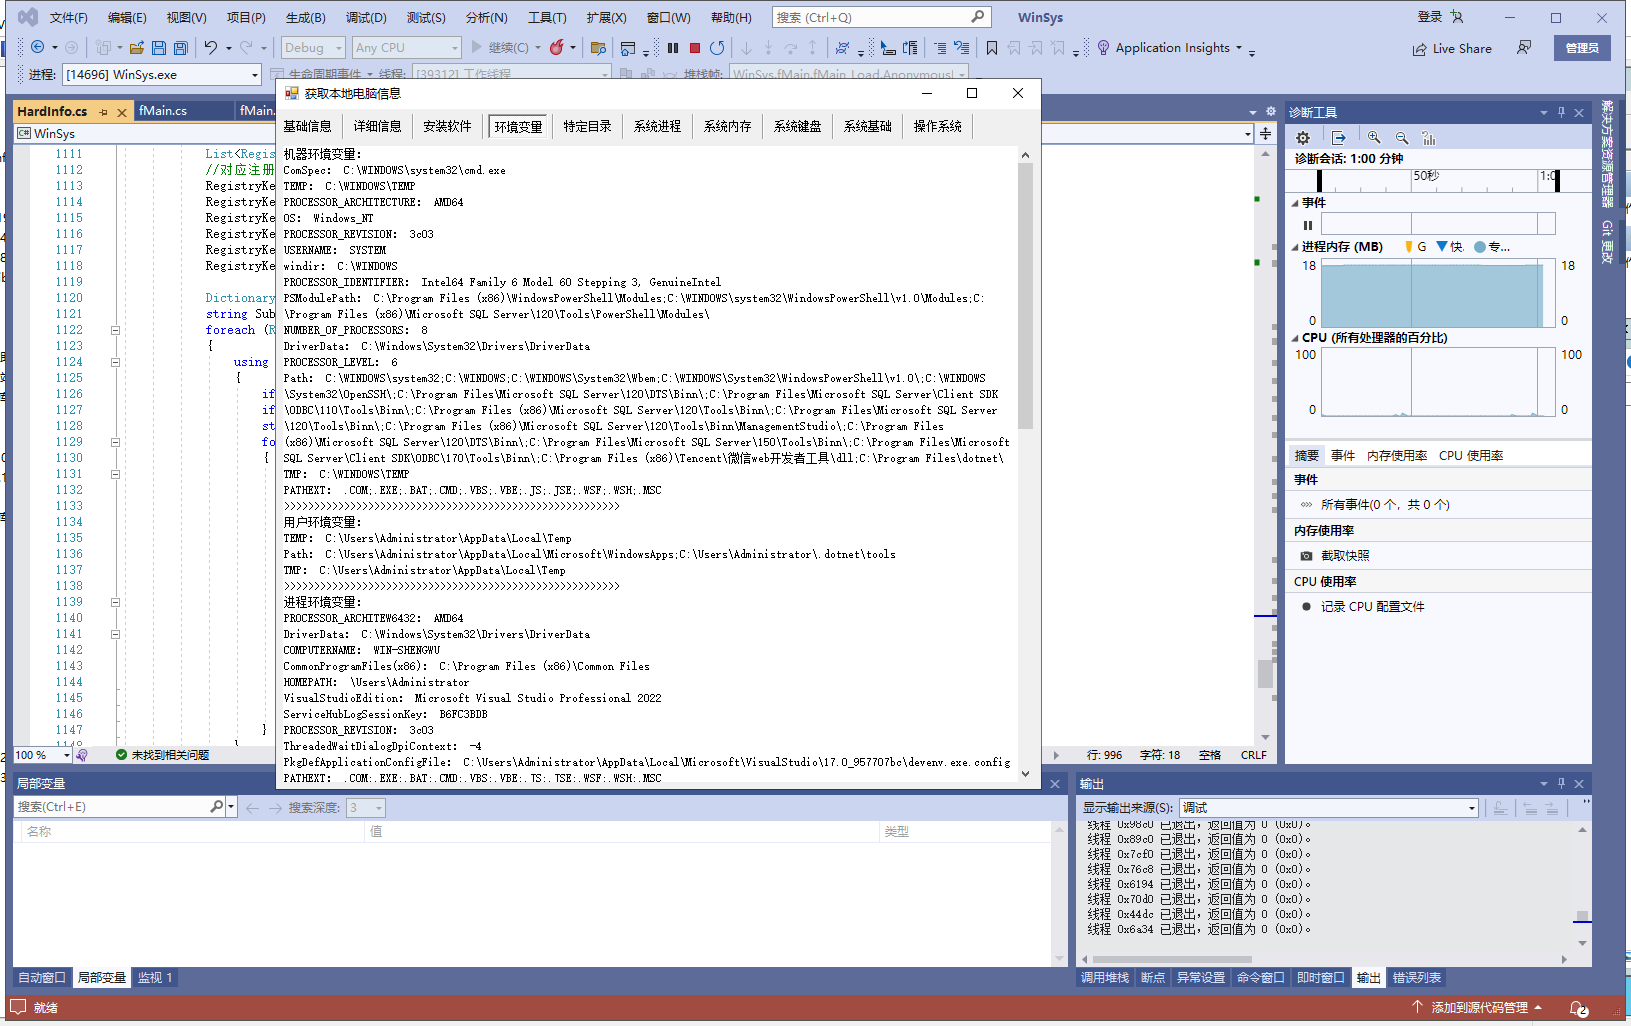Click the 管理员 button
This screenshot has width=1631, height=1026.
[1582, 48]
